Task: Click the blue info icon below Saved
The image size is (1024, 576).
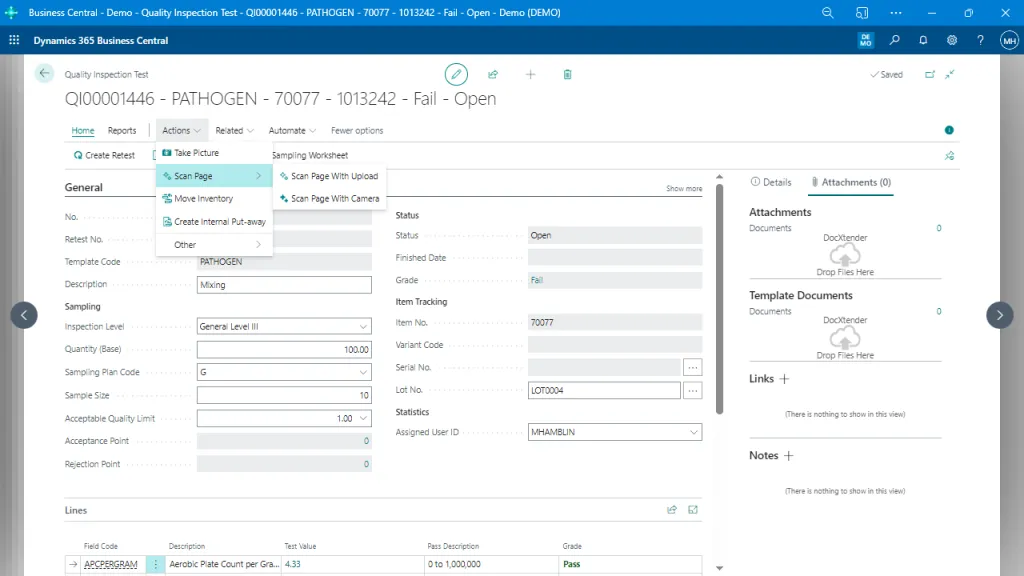Action: tap(949, 130)
